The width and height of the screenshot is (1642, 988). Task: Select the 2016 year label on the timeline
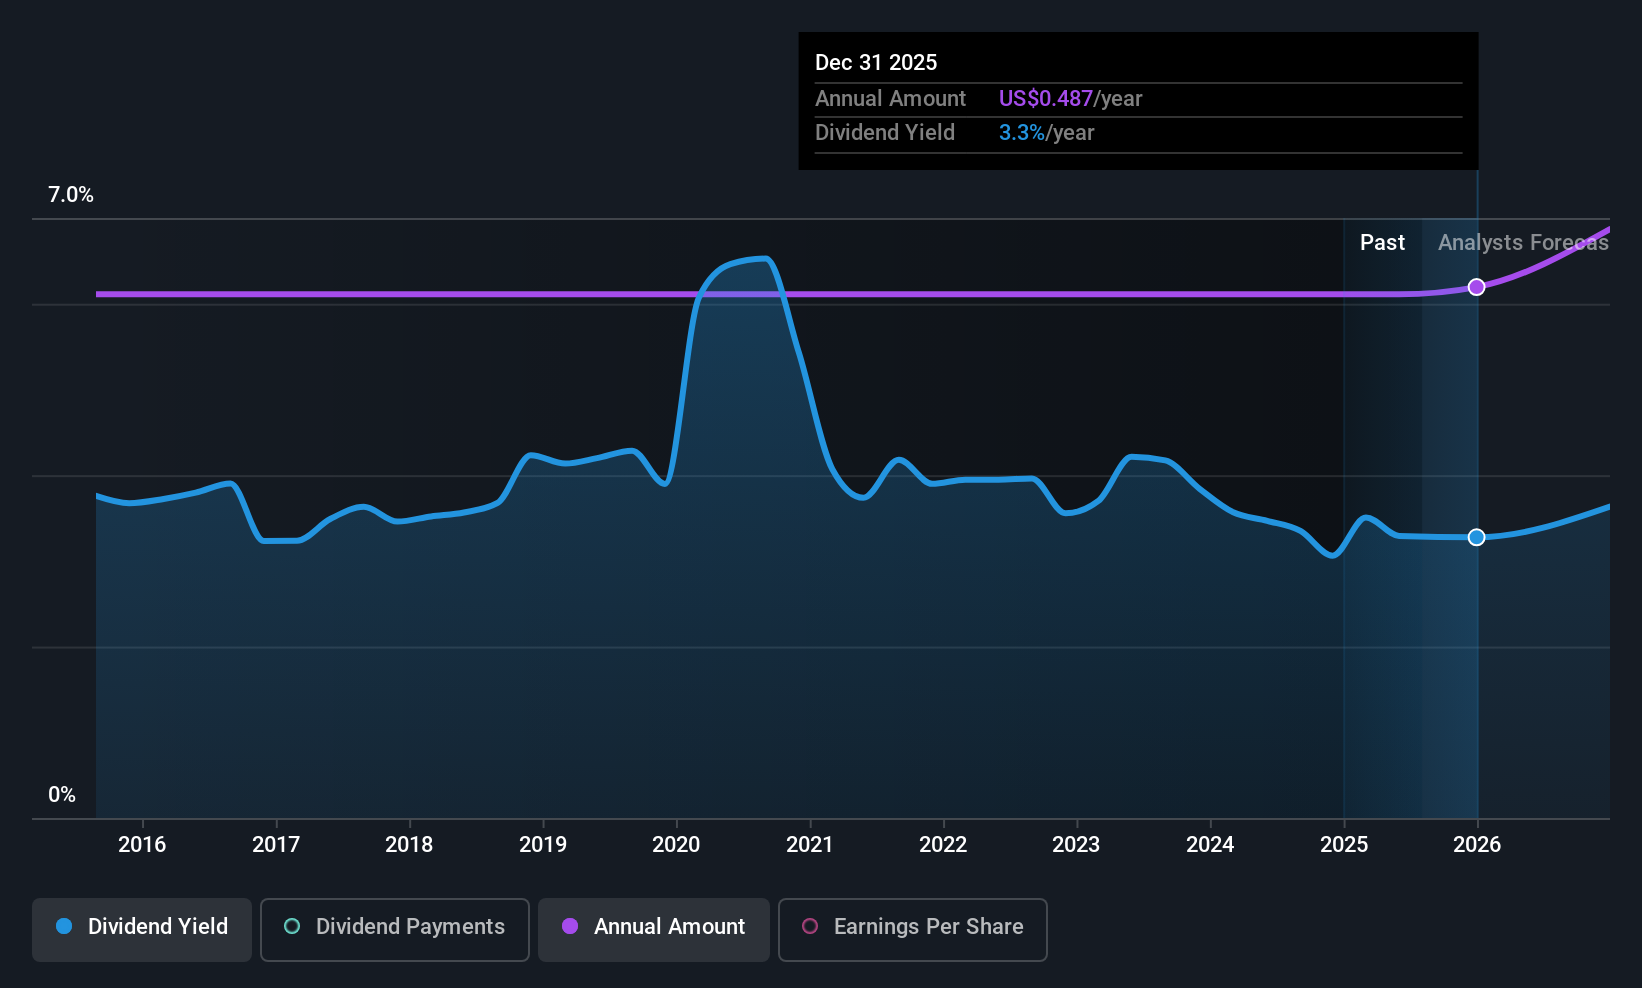(142, 845)
